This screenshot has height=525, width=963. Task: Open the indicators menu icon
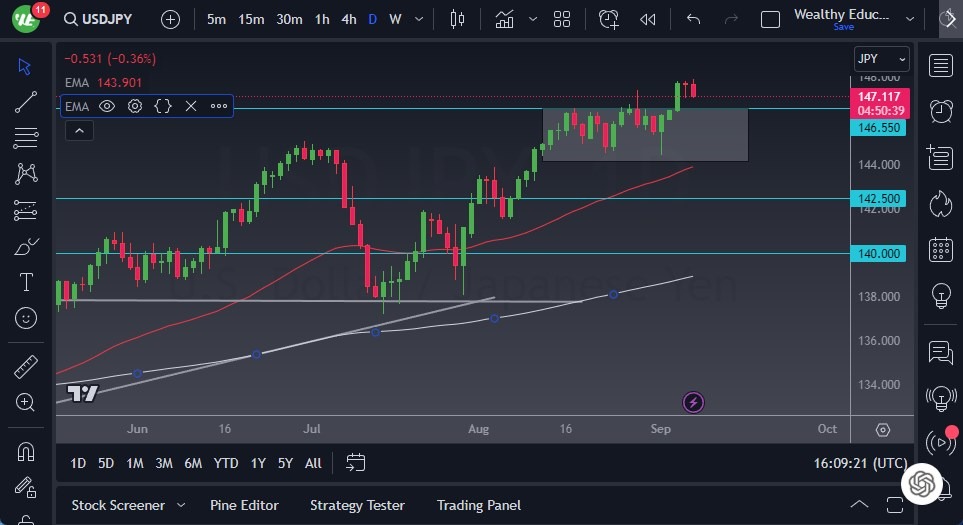[x=505, y=19]
